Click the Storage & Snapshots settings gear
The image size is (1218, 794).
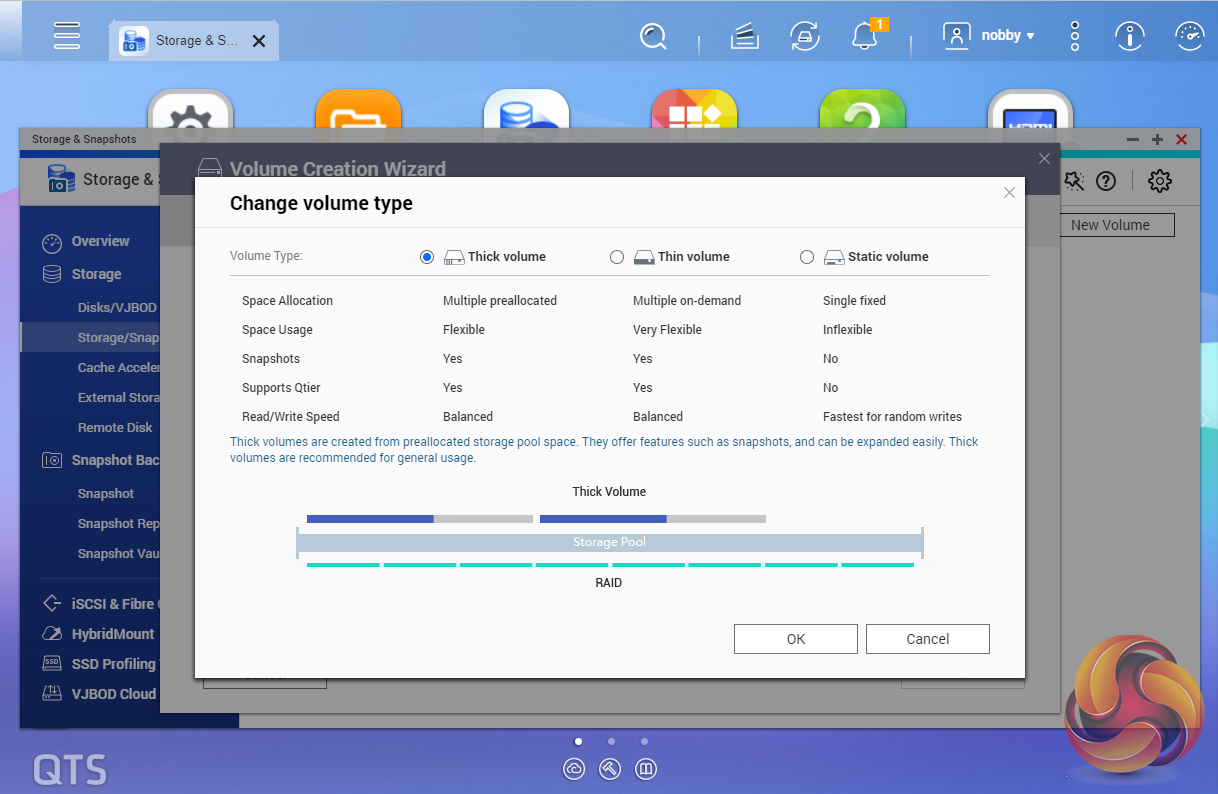[1160, 181]
